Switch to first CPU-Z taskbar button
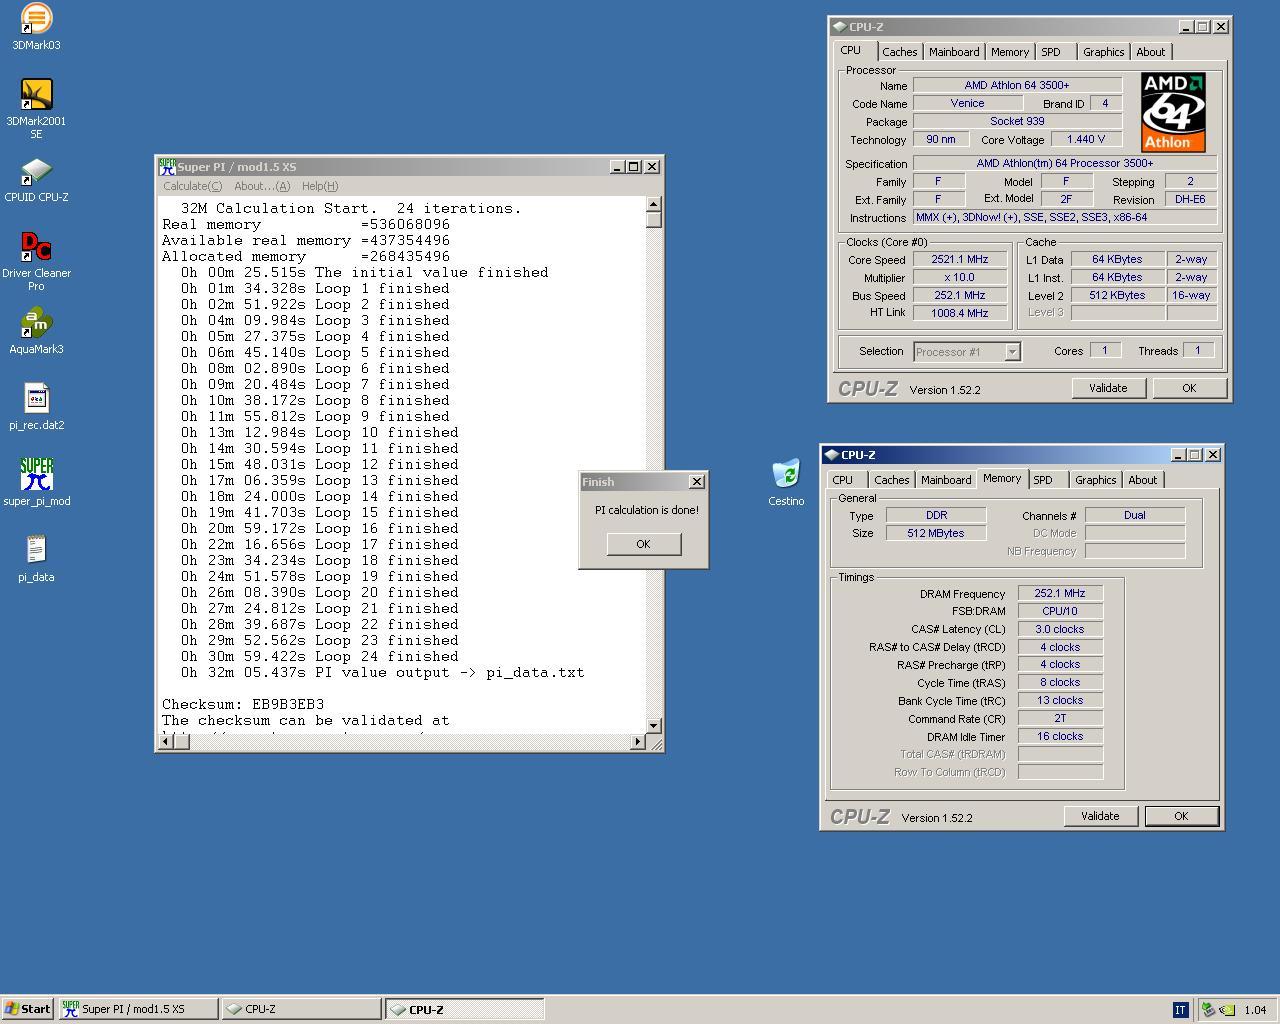The image size is (1280, 1024). [x=301, y=1009]
